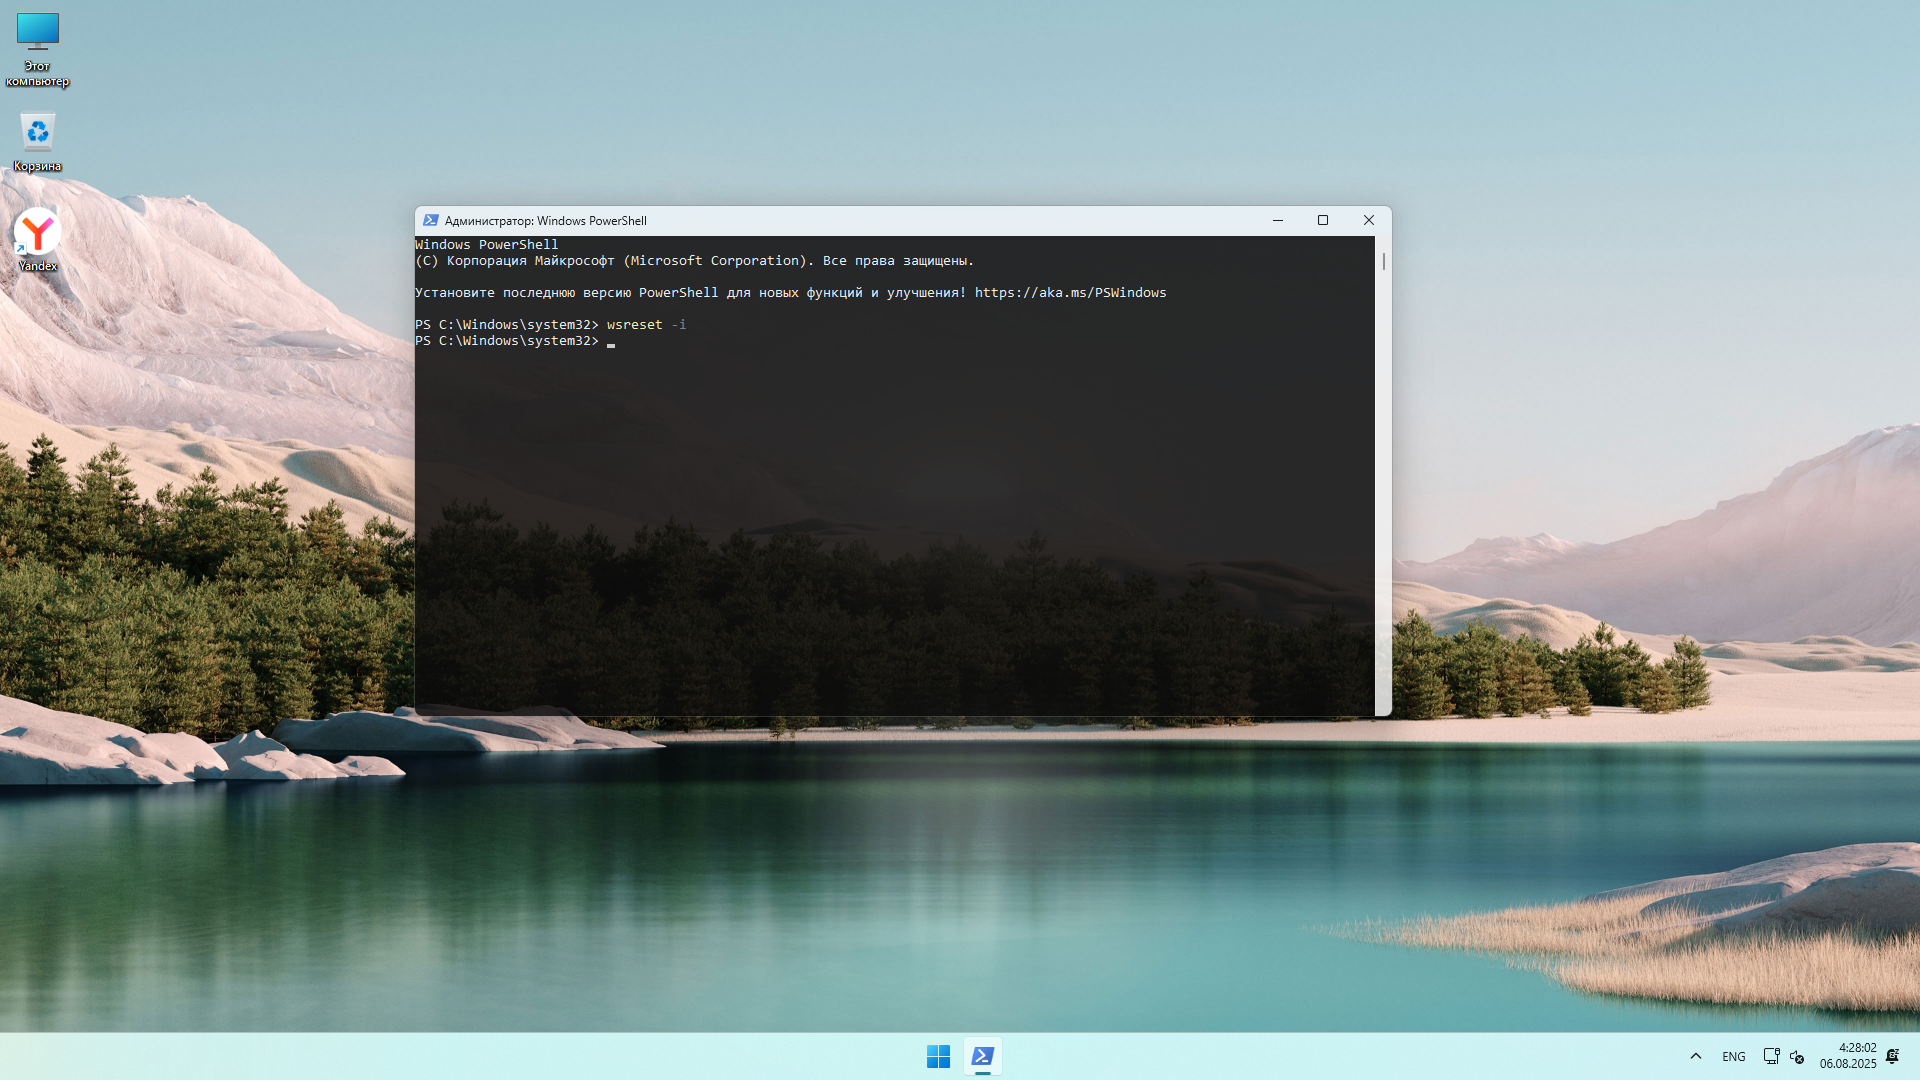Close the PowerShell window
The height and width of the screenshot is (1080, 1920).
tap(1369, 221)
